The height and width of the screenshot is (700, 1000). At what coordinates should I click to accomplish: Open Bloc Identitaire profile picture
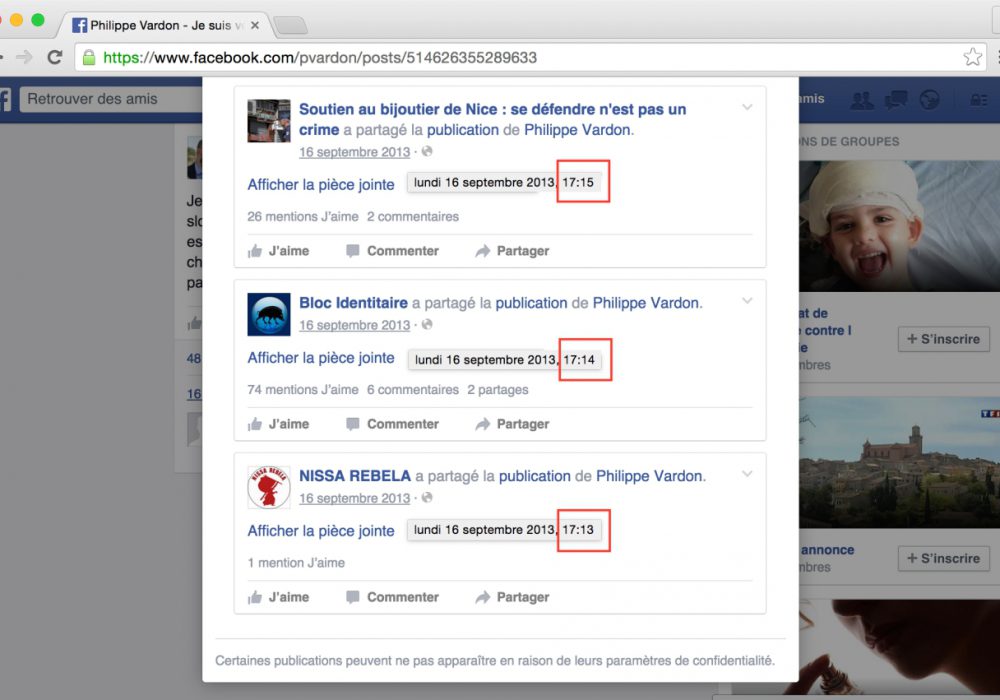coord(268,314)
